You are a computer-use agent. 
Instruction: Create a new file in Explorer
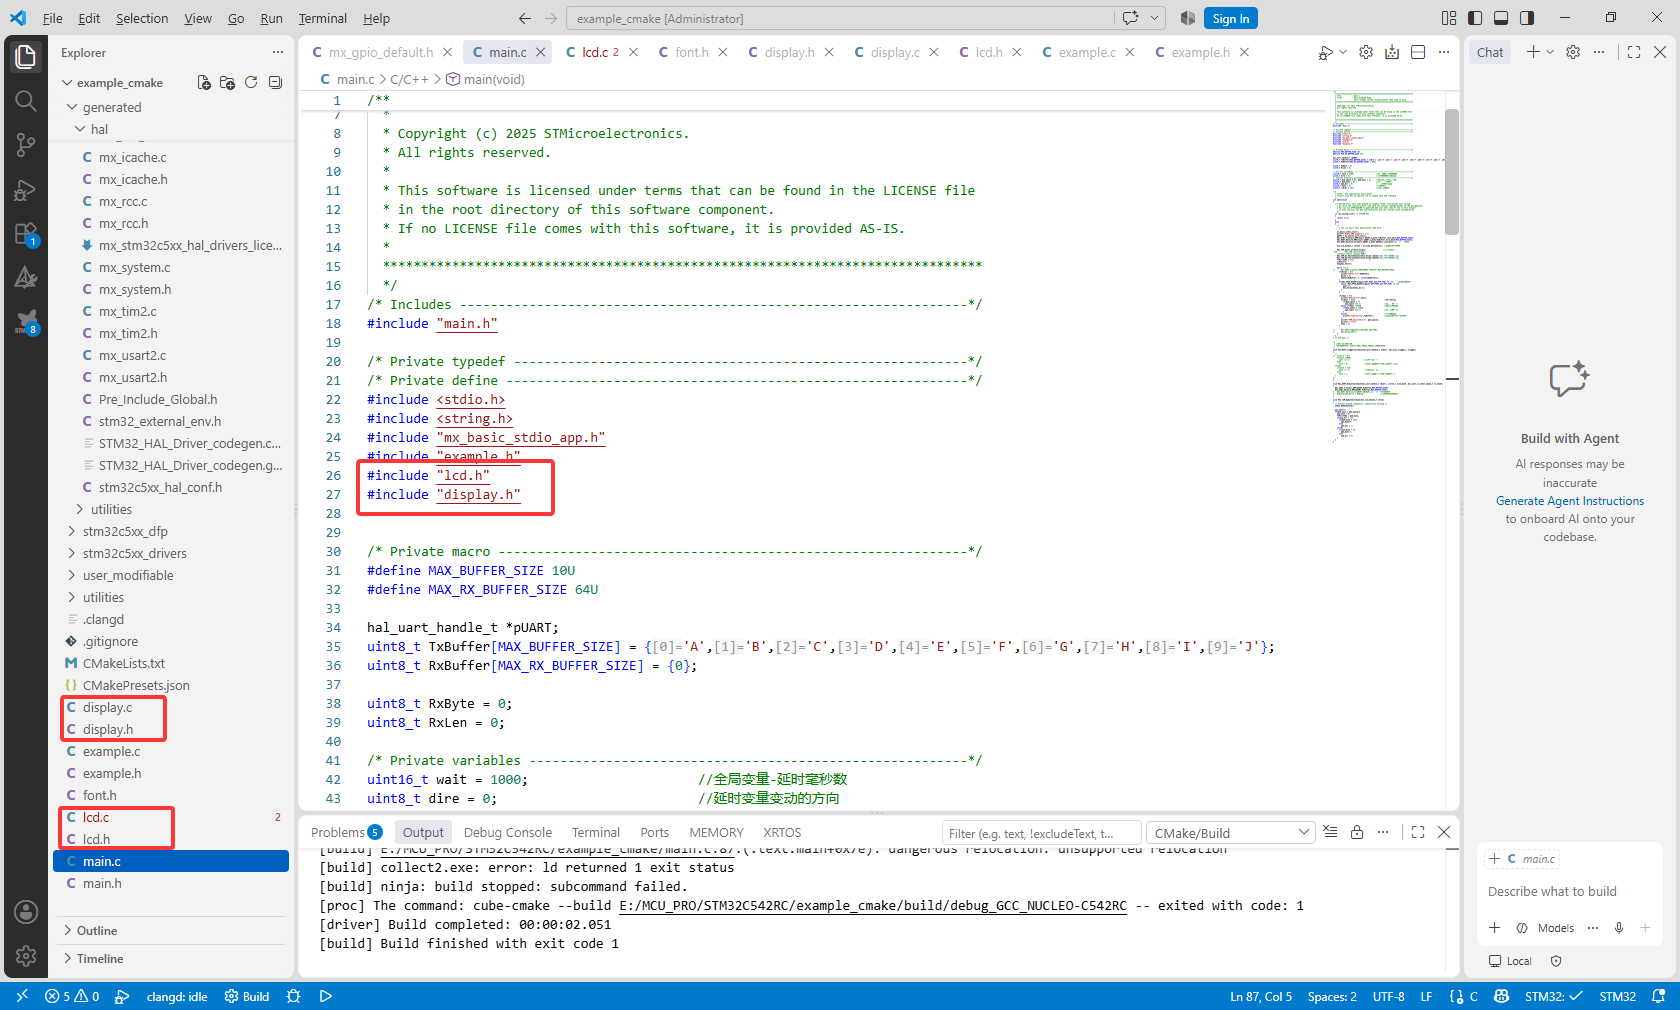point(204,83)
